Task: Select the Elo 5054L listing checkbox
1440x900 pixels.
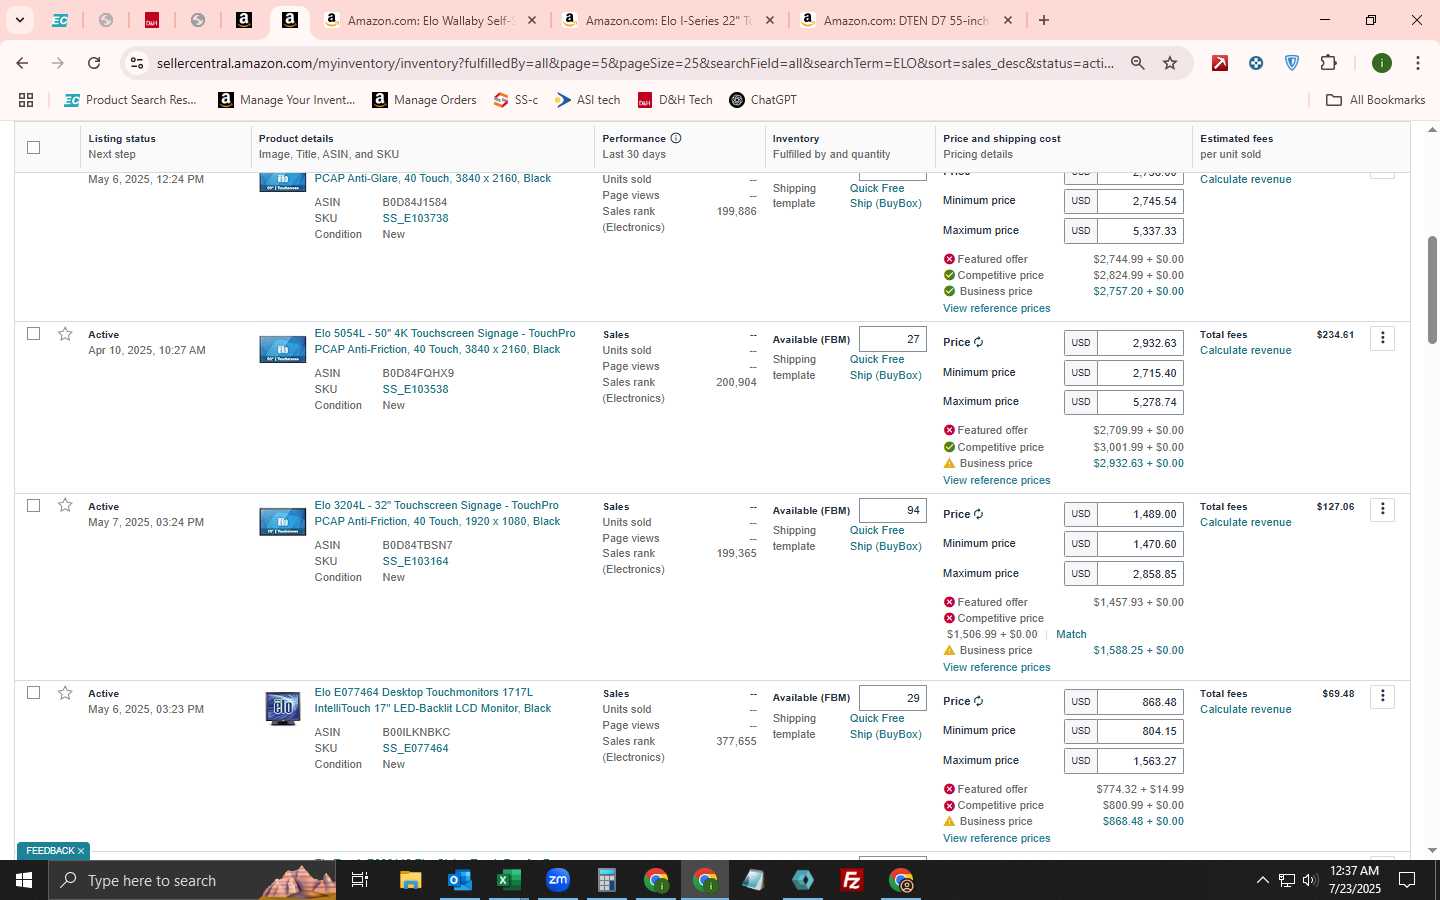Action: [x=33, y=333]
